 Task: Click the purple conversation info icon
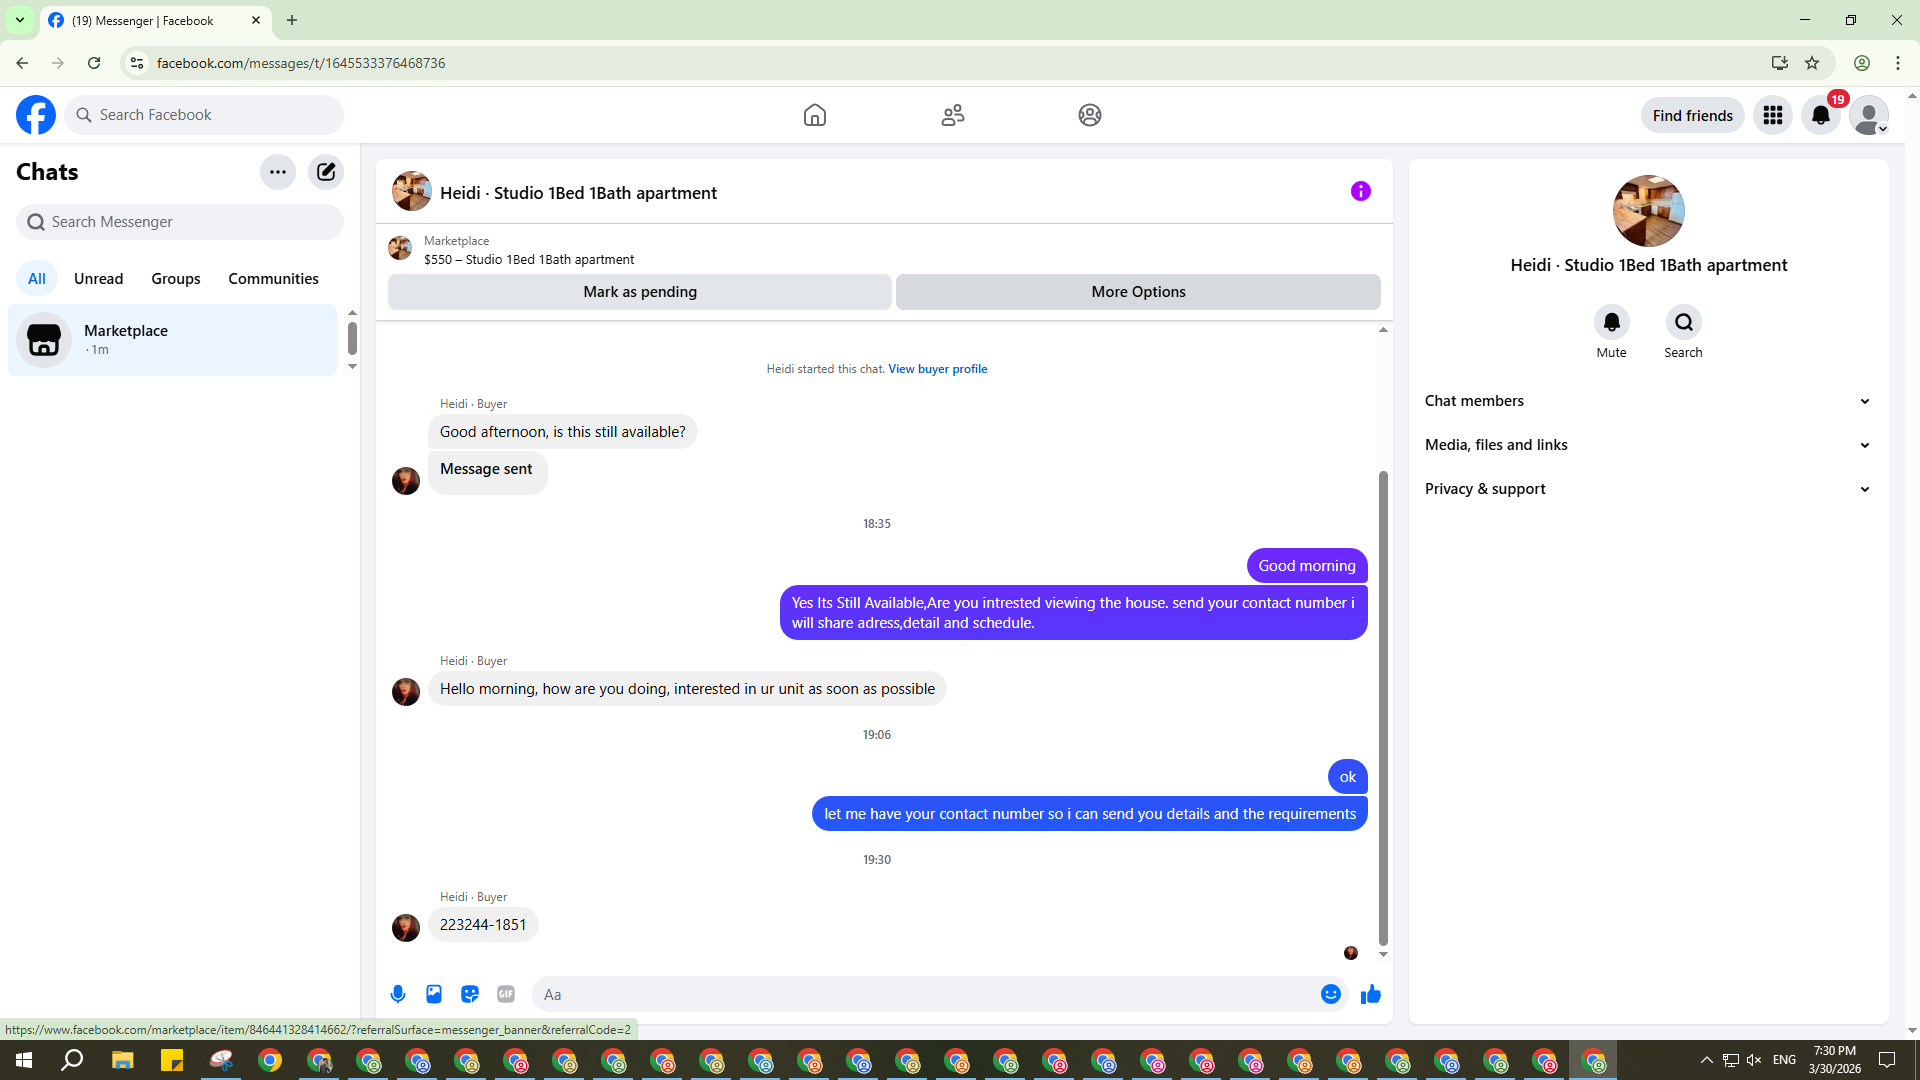point(1360,191)
